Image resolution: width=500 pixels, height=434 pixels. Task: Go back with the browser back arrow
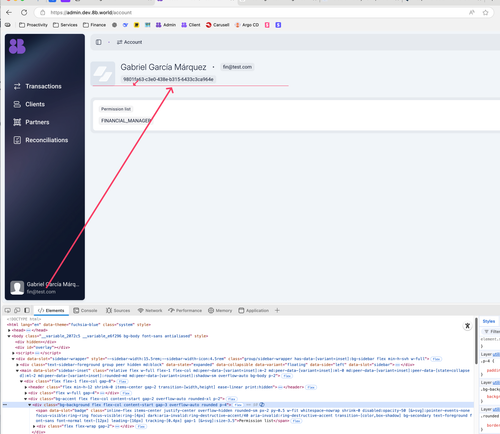coord(9,13)
